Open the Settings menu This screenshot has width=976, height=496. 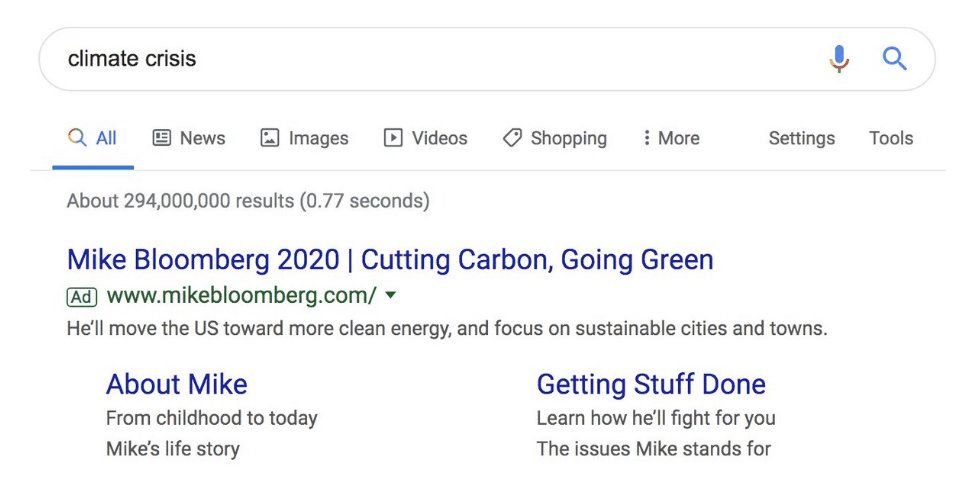pos(802,138)
